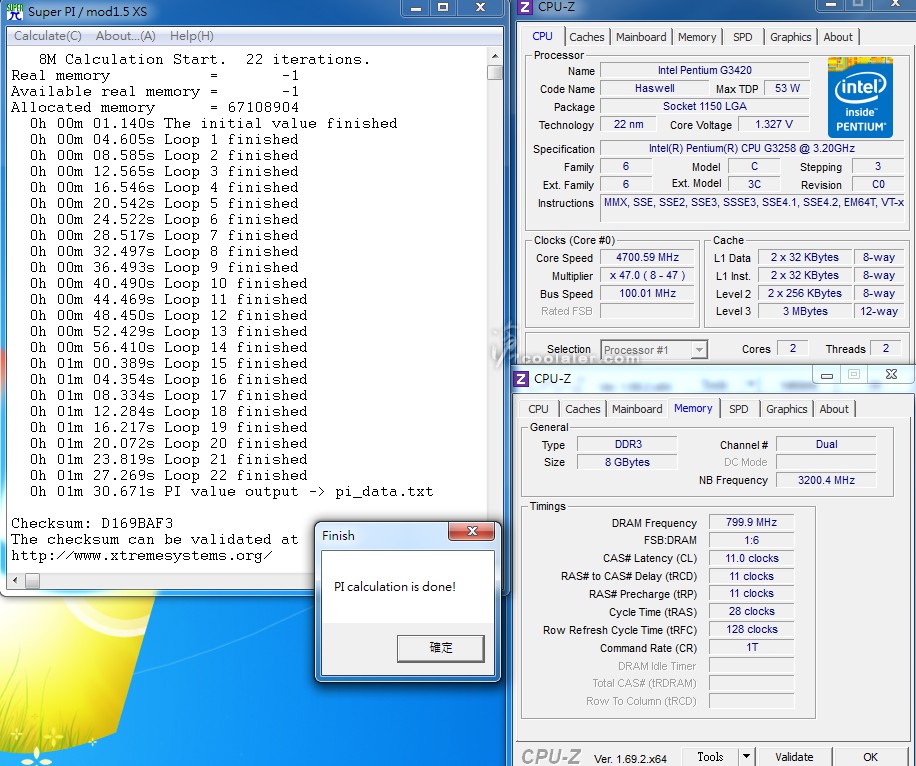Click the Level 3 cache value 3 MBytes
Viewport: 916px width, 766px height.
805,311
